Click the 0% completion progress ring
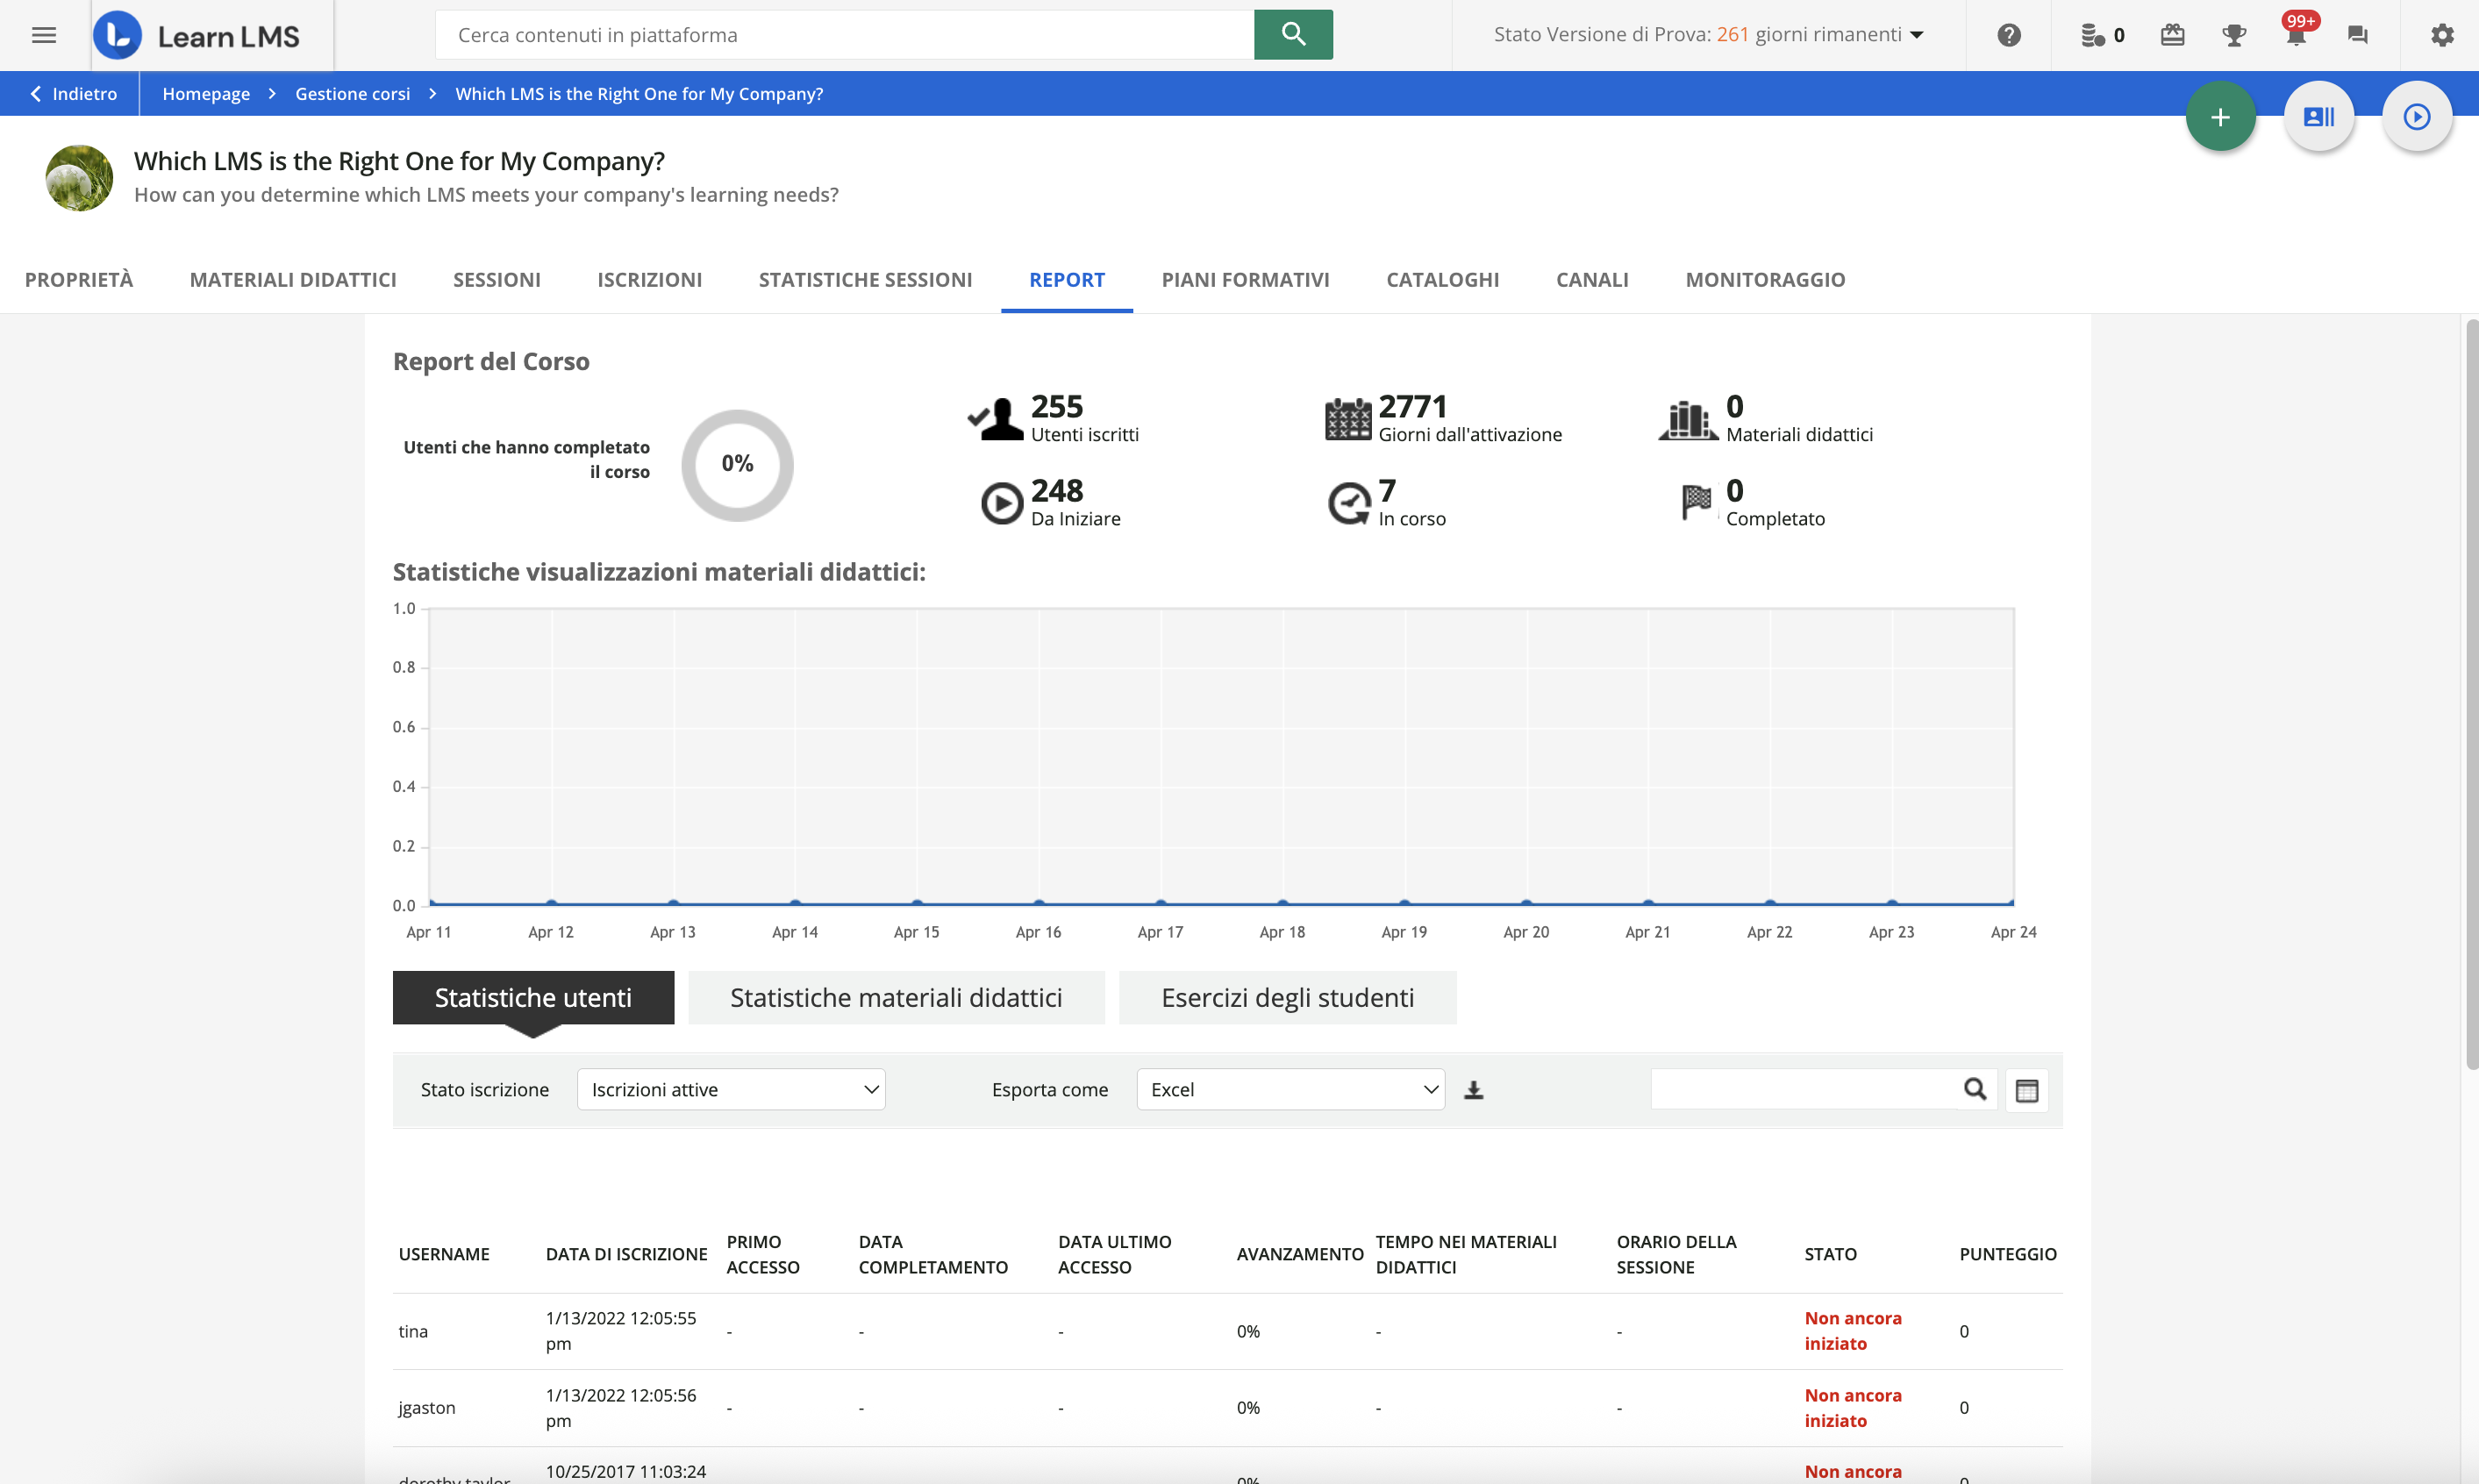 coord(737,464)
